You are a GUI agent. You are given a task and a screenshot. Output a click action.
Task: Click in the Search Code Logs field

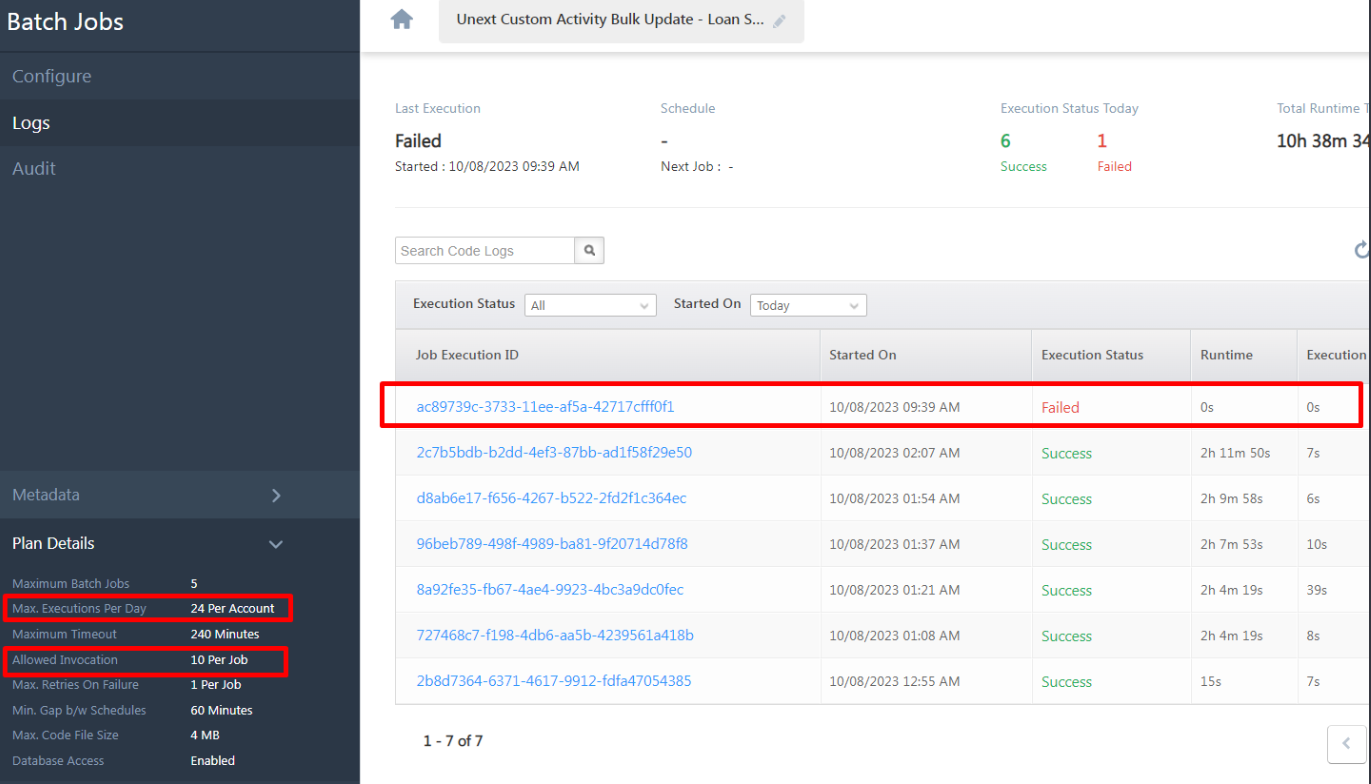point(485,251)
